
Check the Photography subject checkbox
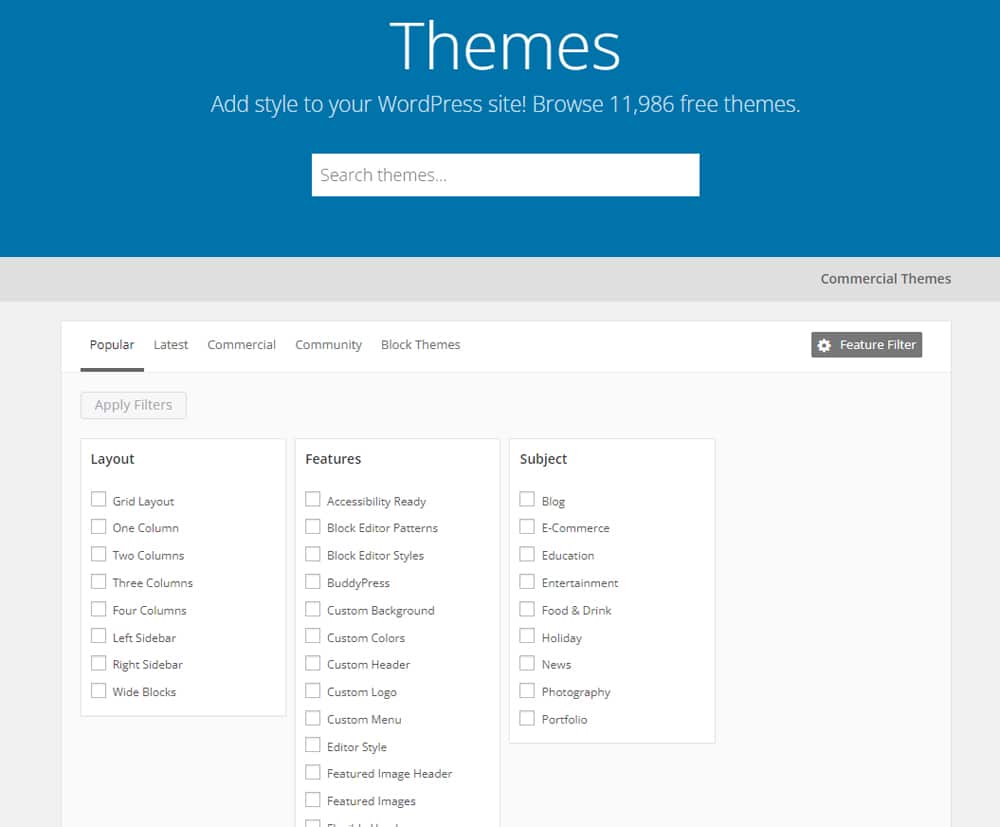[x=527, y=690]
